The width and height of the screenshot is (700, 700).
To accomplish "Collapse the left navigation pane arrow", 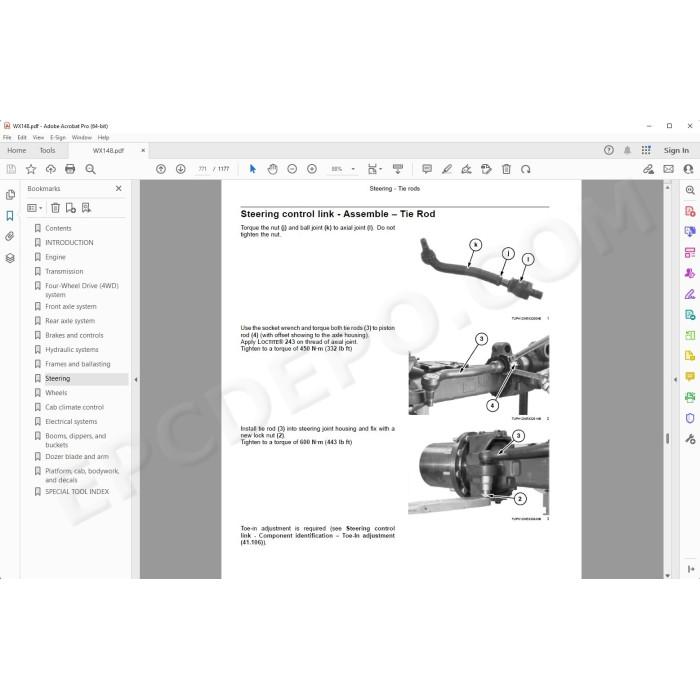I will pos(136,380).
